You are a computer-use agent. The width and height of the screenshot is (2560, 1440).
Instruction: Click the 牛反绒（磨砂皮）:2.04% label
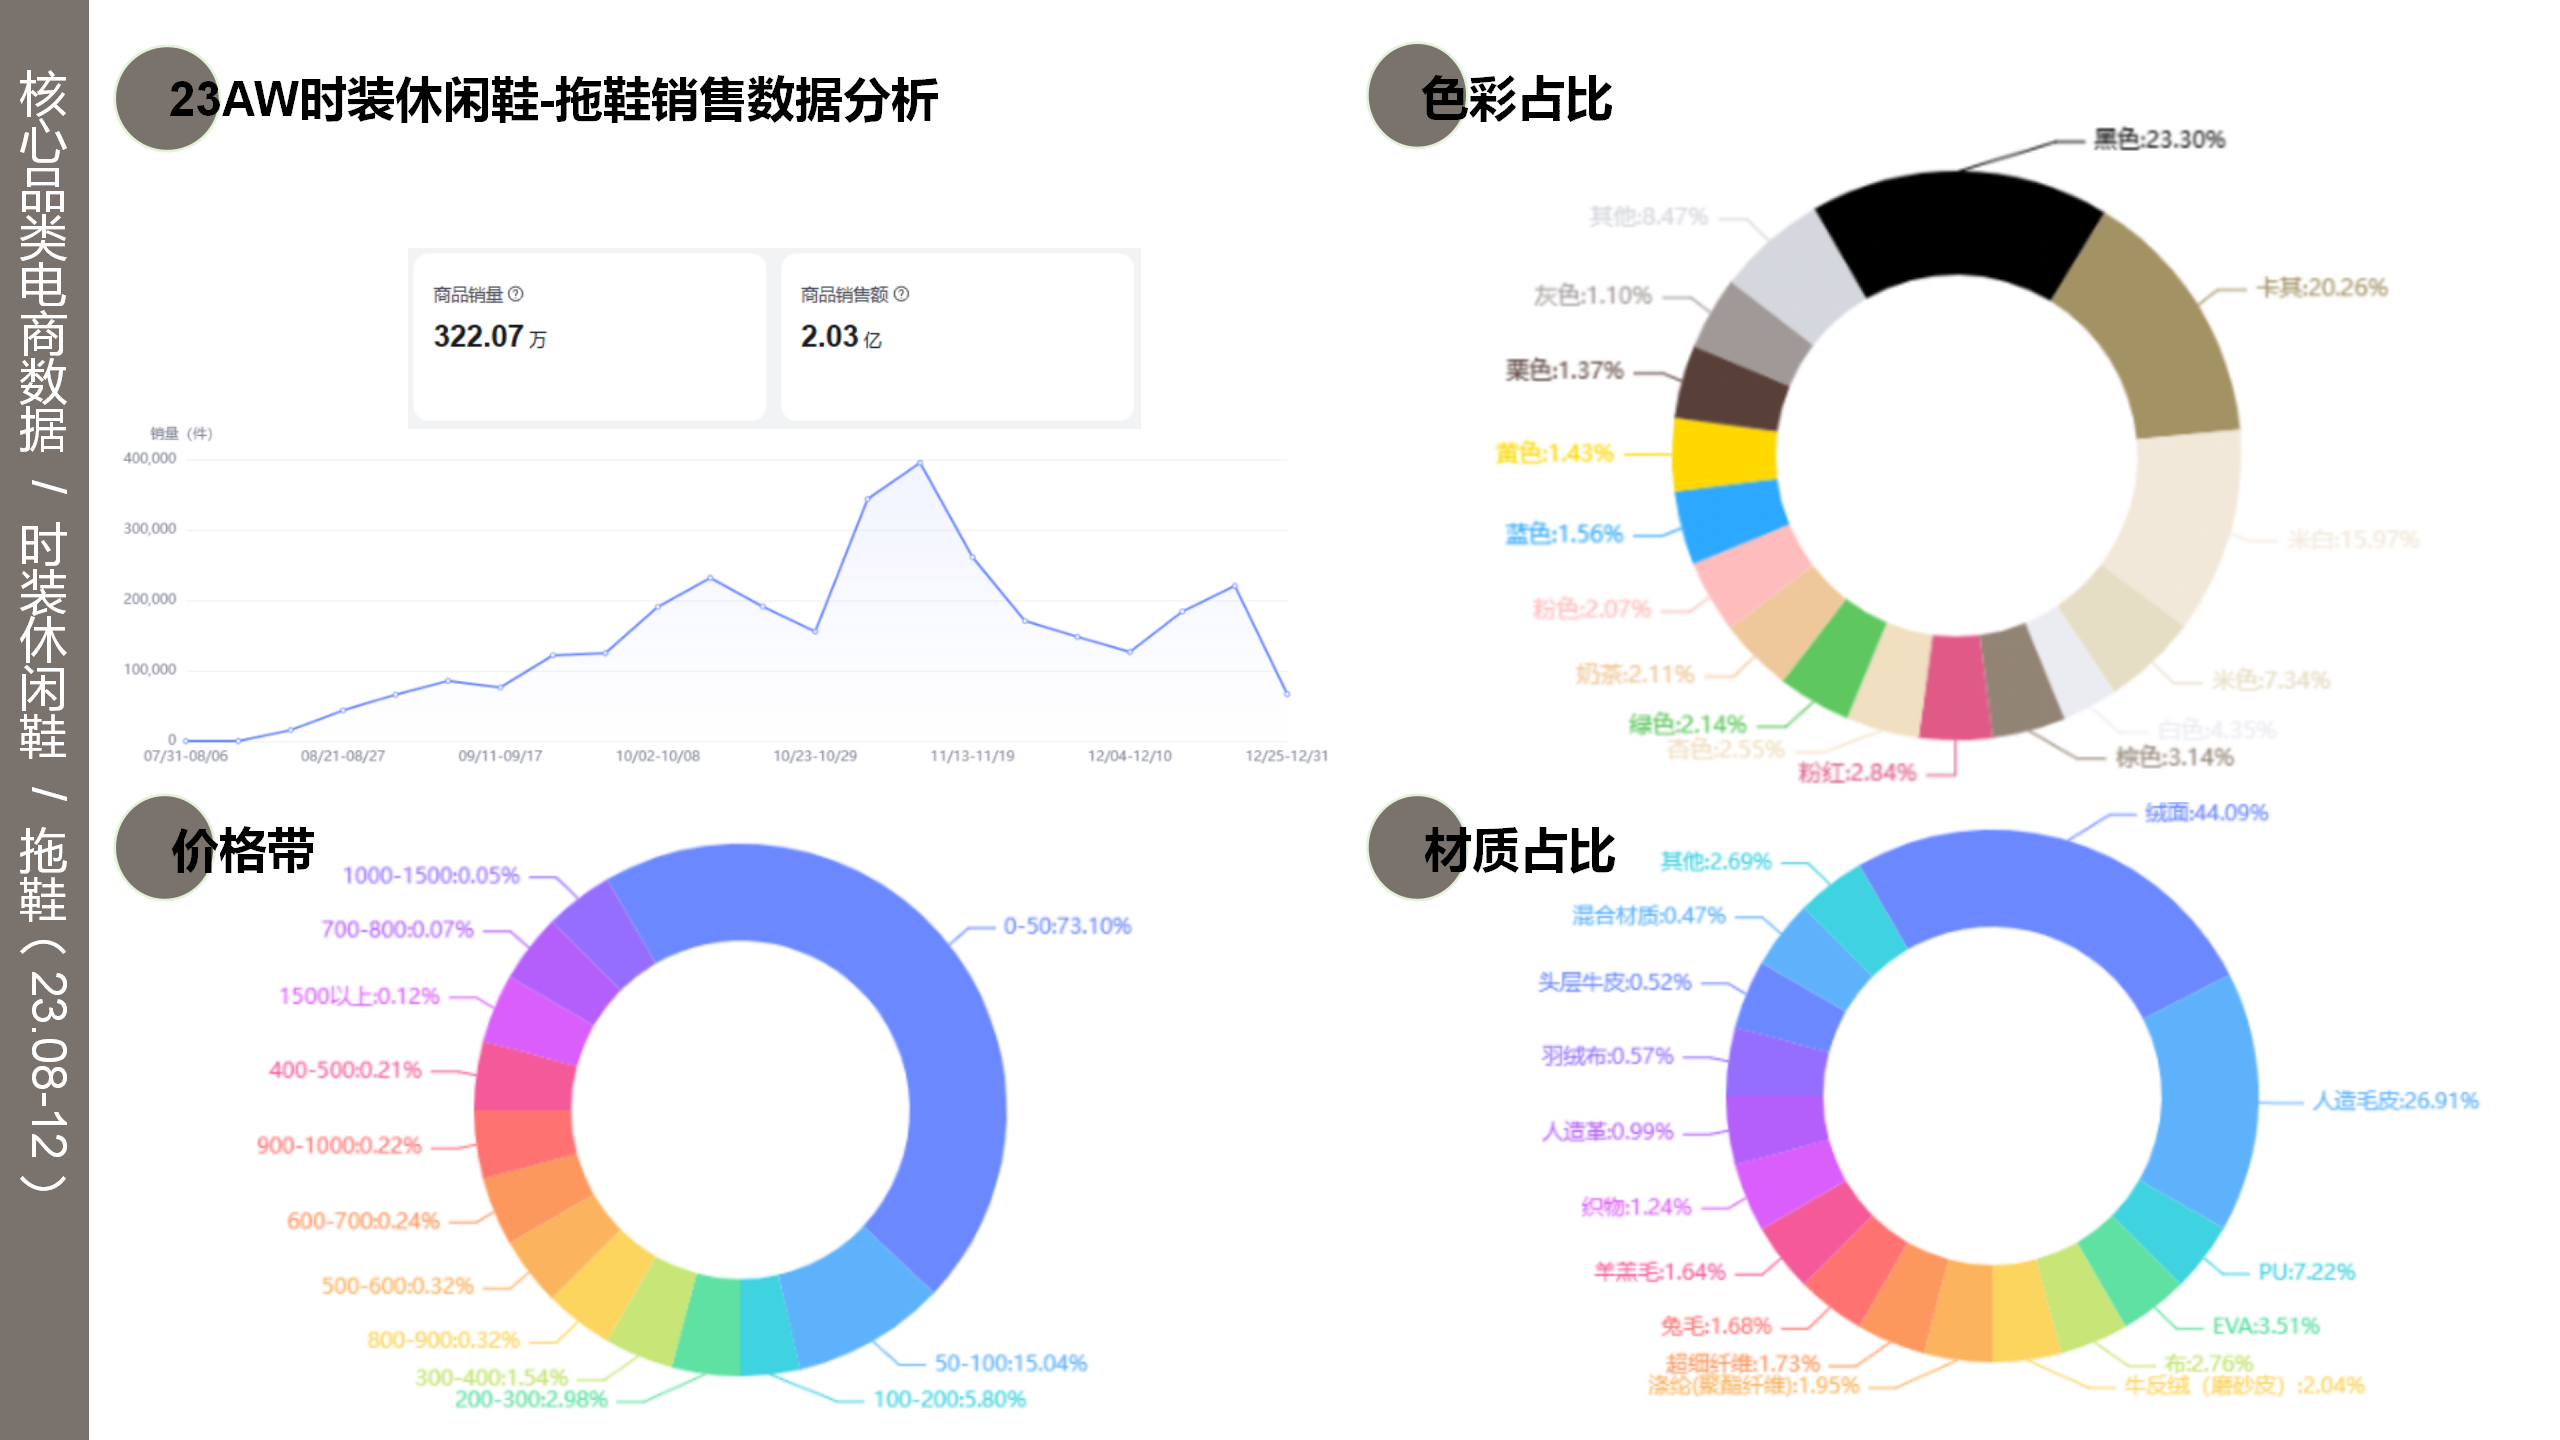[2244, 1386]
